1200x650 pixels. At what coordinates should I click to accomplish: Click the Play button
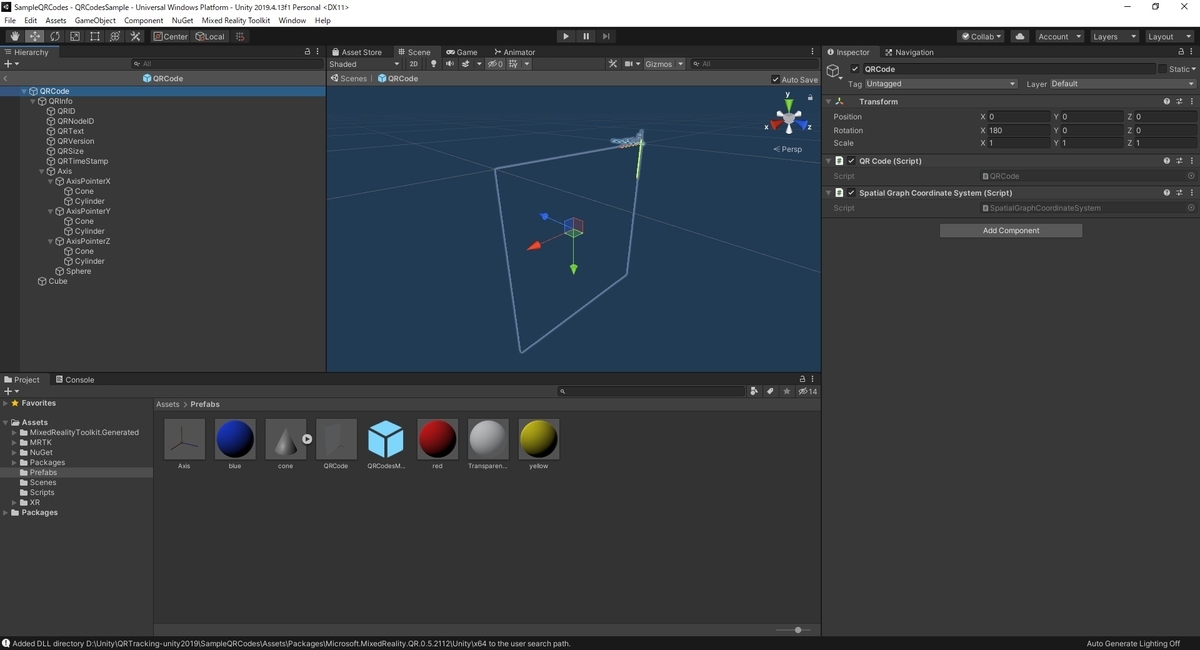(566, 36)
